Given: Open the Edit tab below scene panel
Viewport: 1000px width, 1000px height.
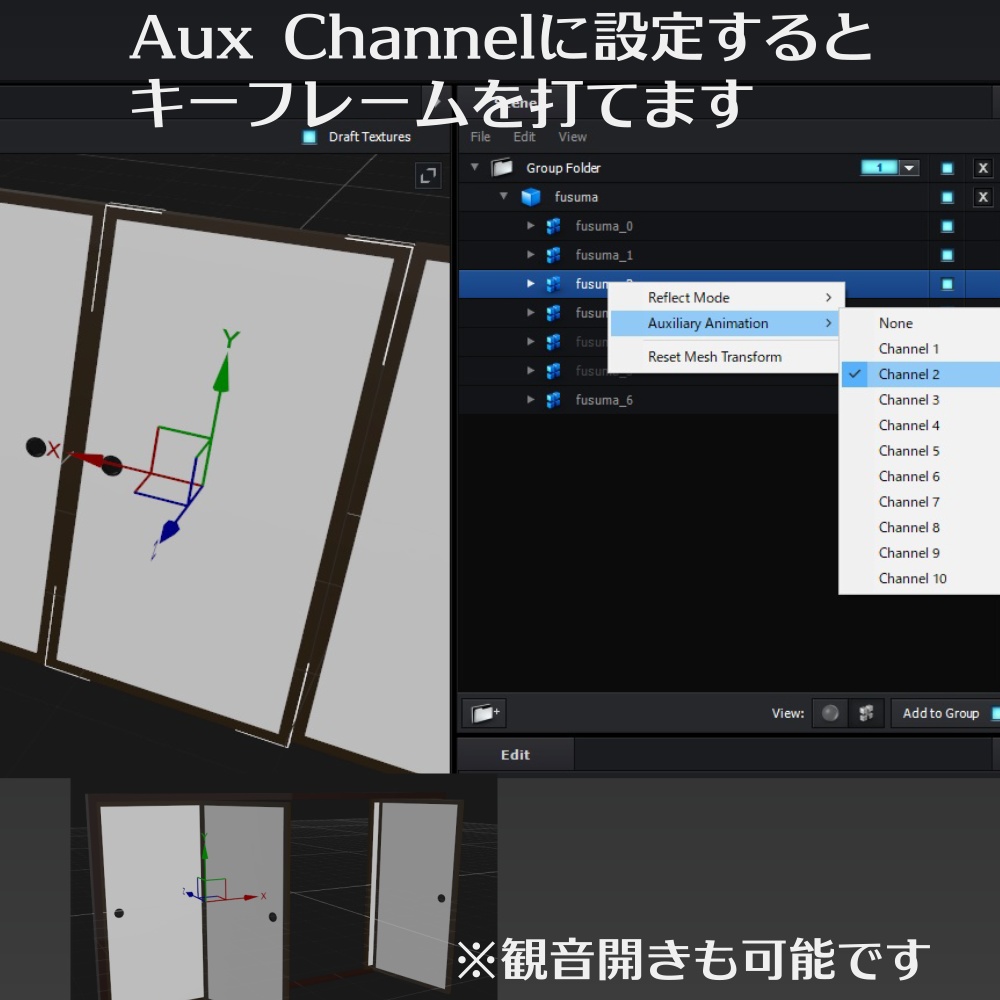Looking at the screenshot, I should [515, 754].
